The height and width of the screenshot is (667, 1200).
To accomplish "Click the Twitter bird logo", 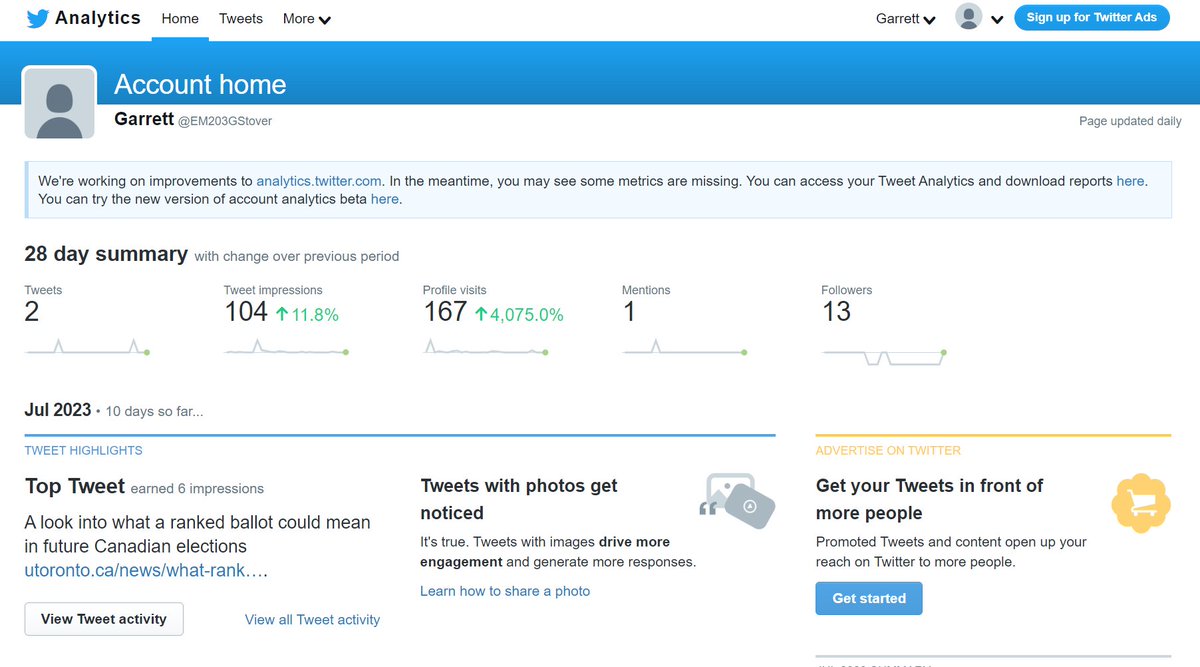I will pos(38,18).
